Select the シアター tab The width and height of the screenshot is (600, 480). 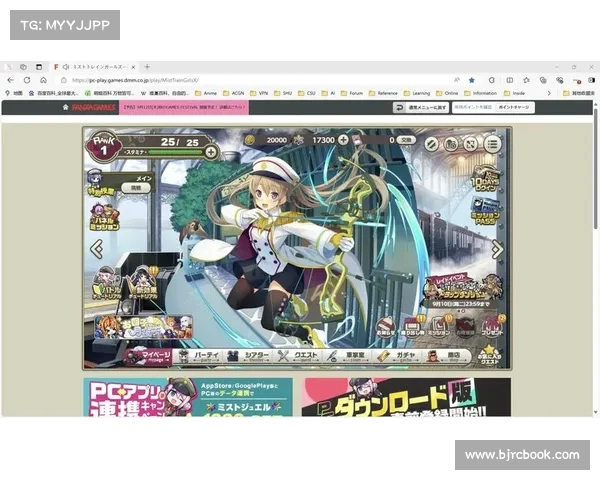click(x=249, y=356)
